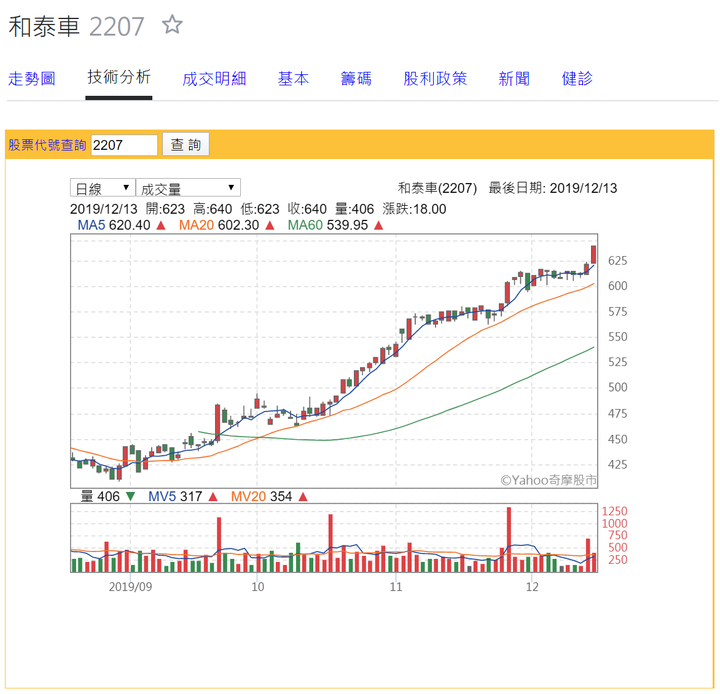Click the MA20 602.30 value
The image size is (720, 694).
219,226
